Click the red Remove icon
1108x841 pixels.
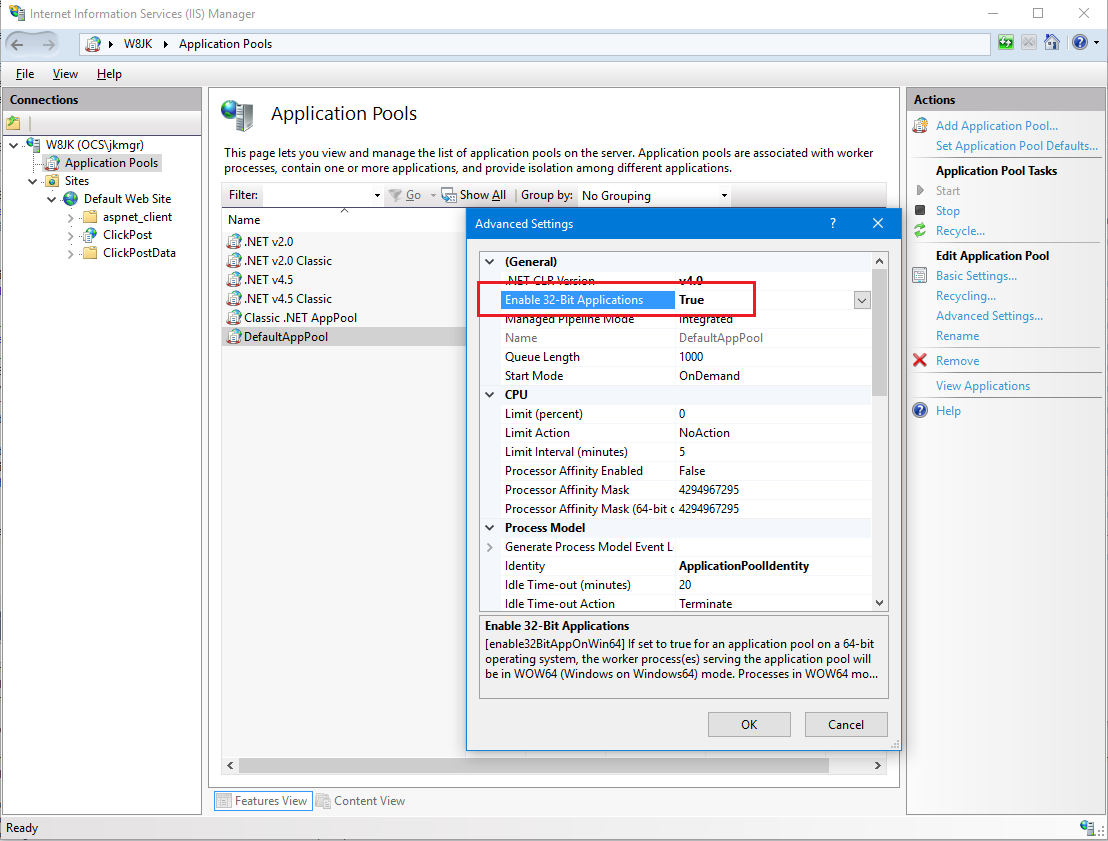tap(920, 361)
